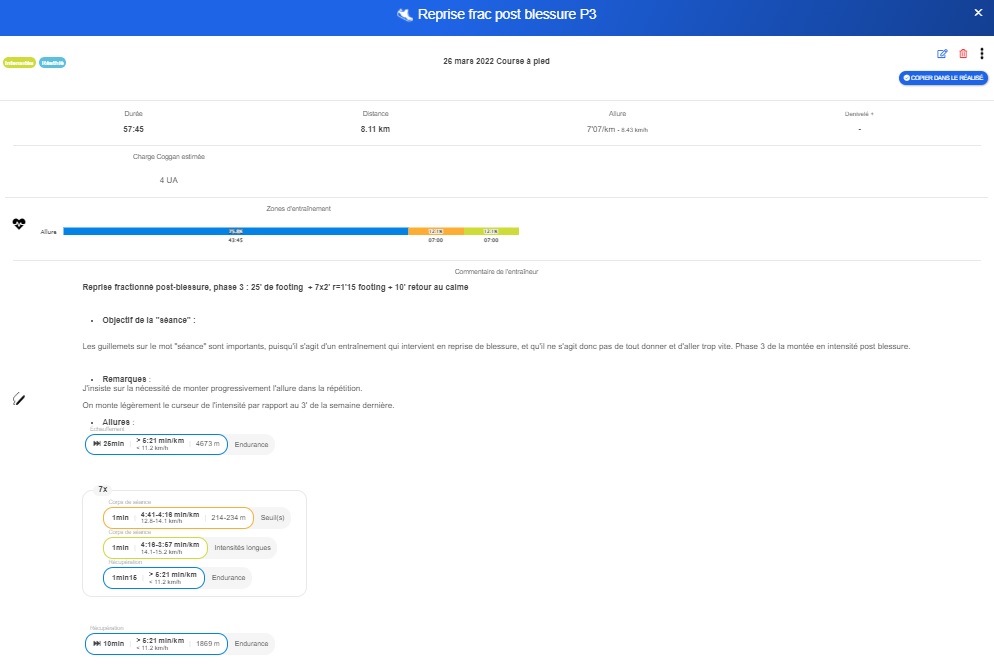Viewport: 994px width, 665px height.
Task: Select the blue endurance zone bar segment
Action: coord(235,231)
